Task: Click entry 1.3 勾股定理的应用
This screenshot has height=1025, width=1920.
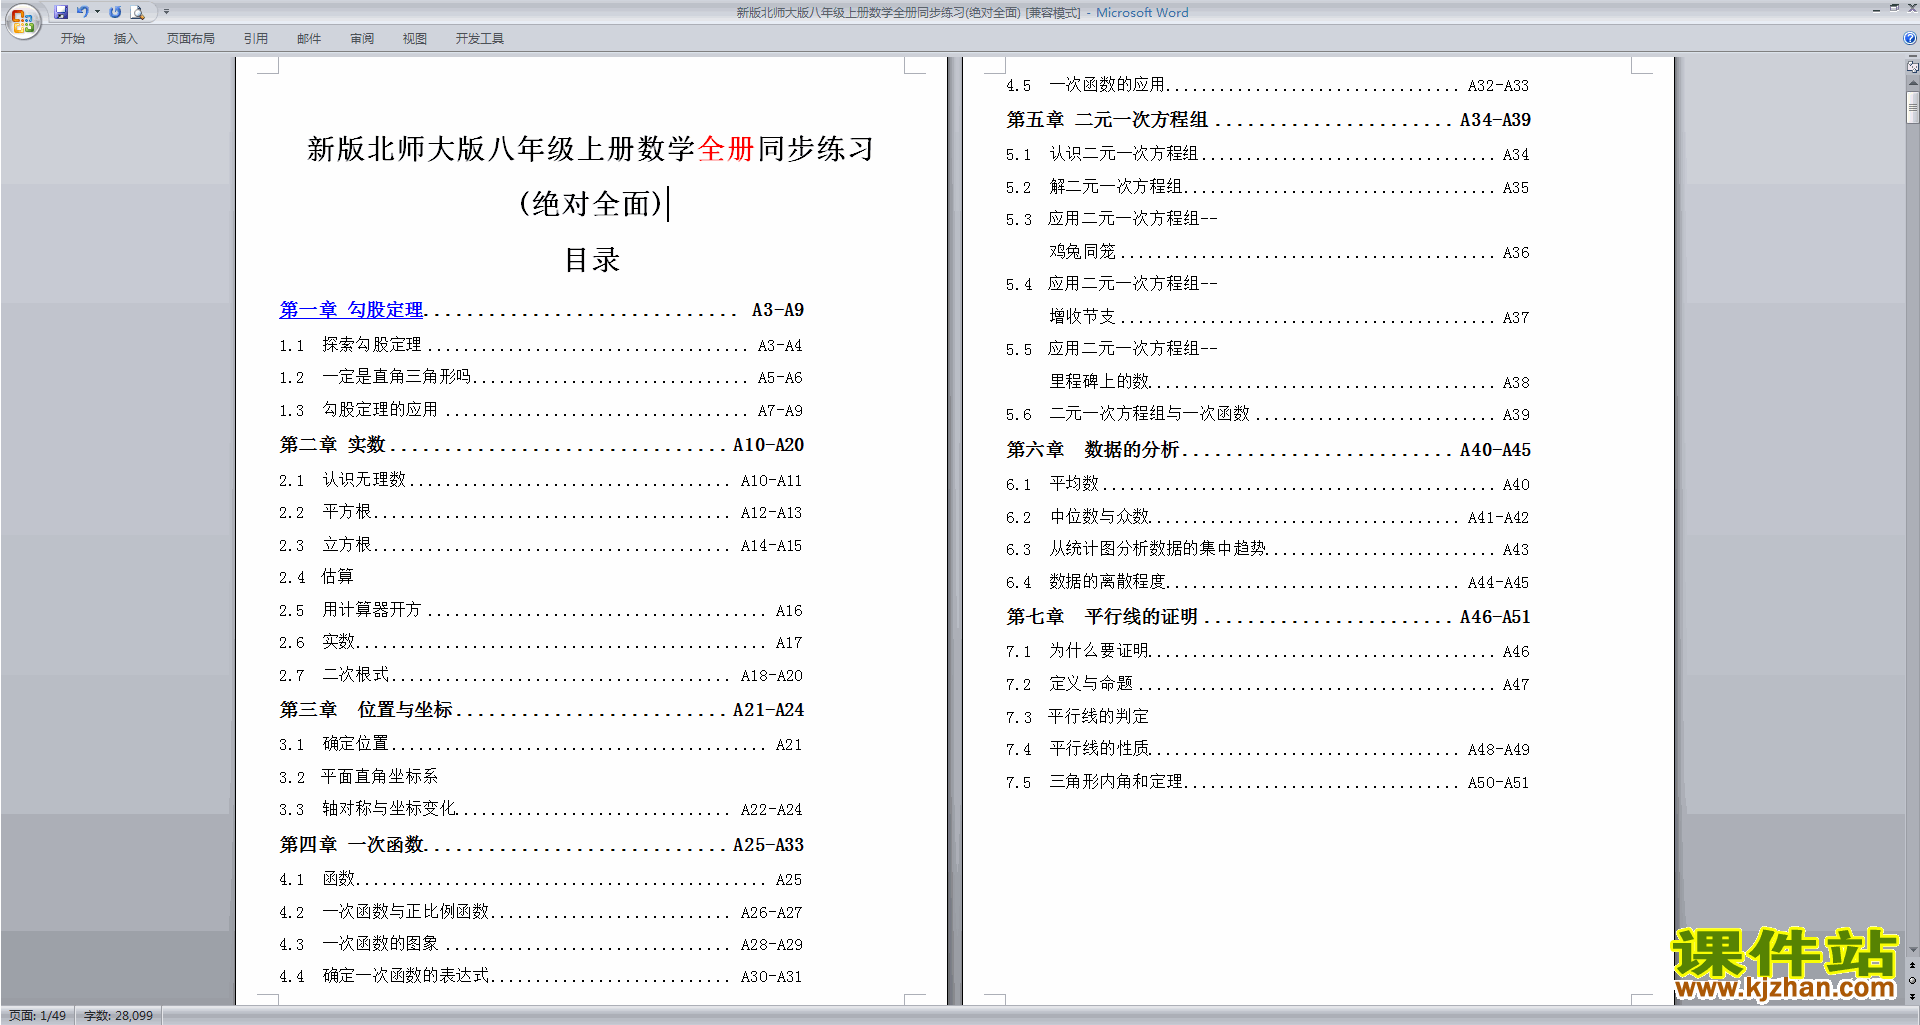Action: coord(541,410)
